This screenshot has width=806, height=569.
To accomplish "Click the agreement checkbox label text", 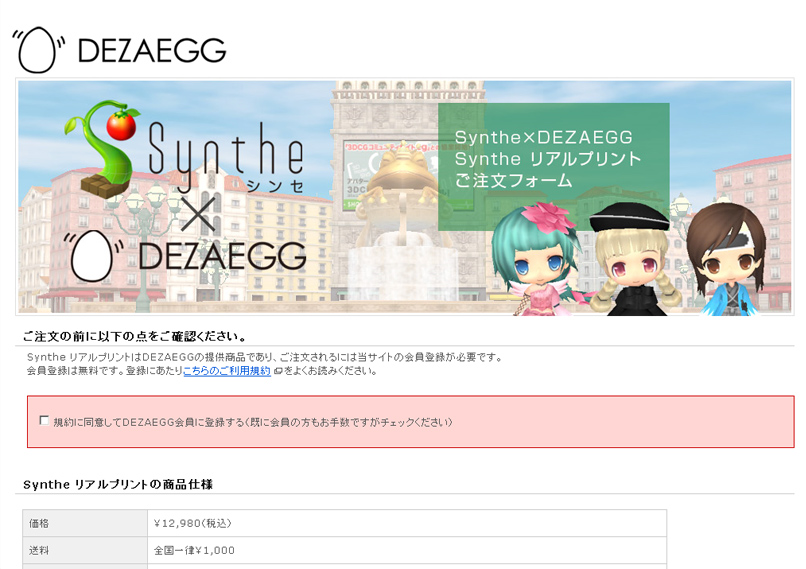I will click(253, 423).
